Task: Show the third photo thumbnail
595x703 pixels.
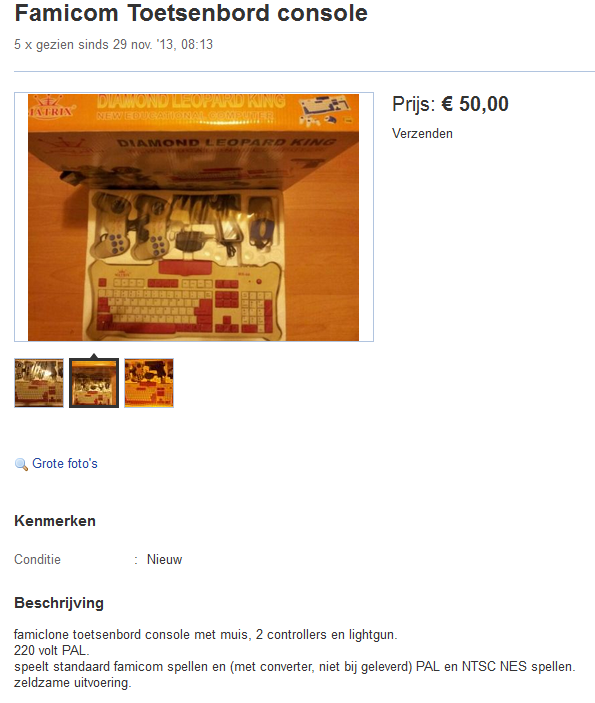Action: [x=149, y=383]
